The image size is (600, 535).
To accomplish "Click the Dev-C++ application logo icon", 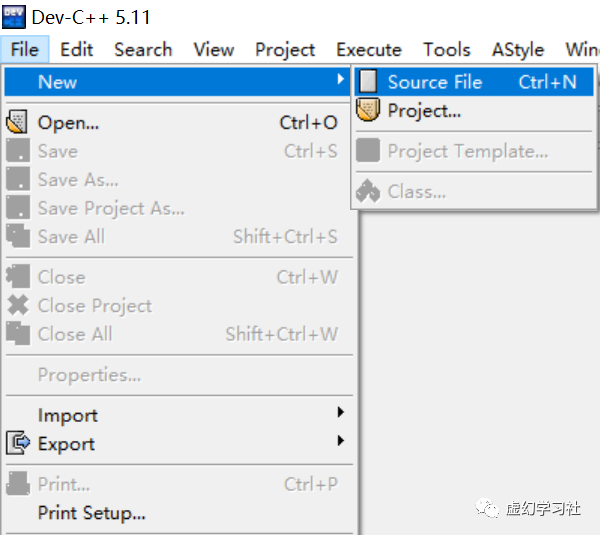I will 14,17.
